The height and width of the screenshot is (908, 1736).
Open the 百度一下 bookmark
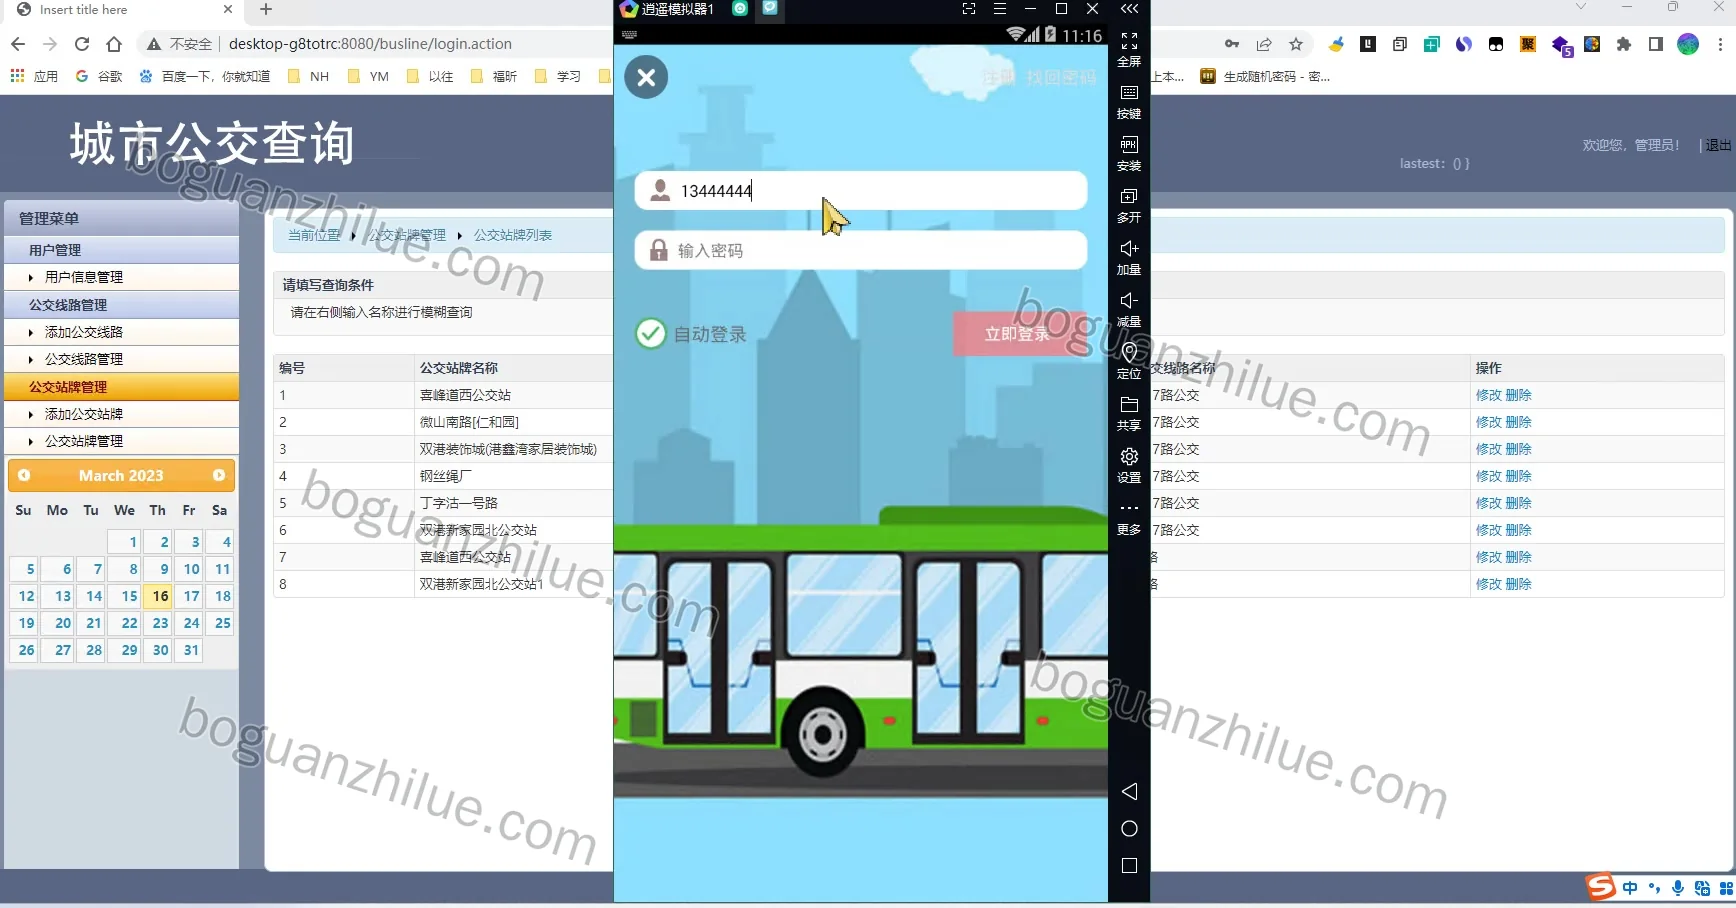[x=205, y=76]
